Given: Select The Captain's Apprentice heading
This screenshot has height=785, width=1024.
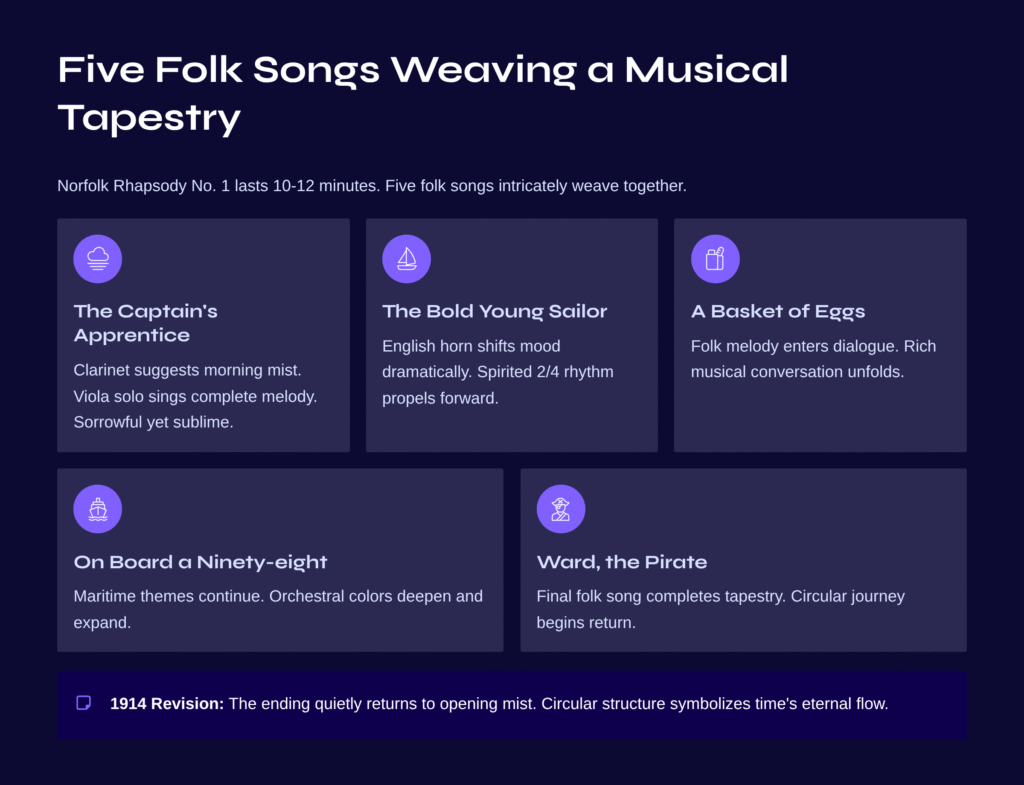Looking at the screenshot, I should (146, 323).
